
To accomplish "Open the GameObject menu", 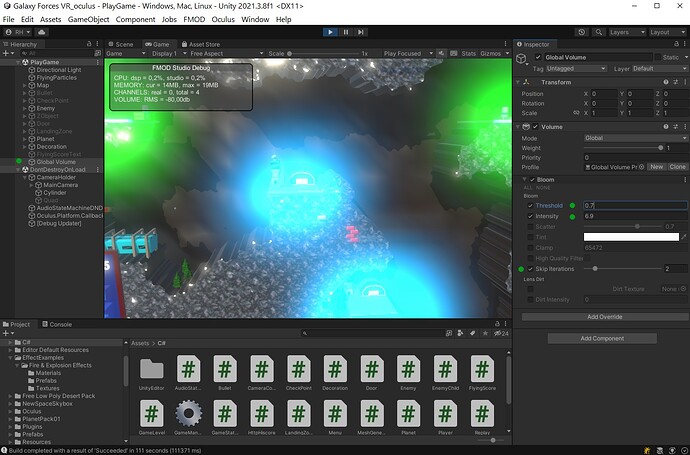I will [88, 19].
